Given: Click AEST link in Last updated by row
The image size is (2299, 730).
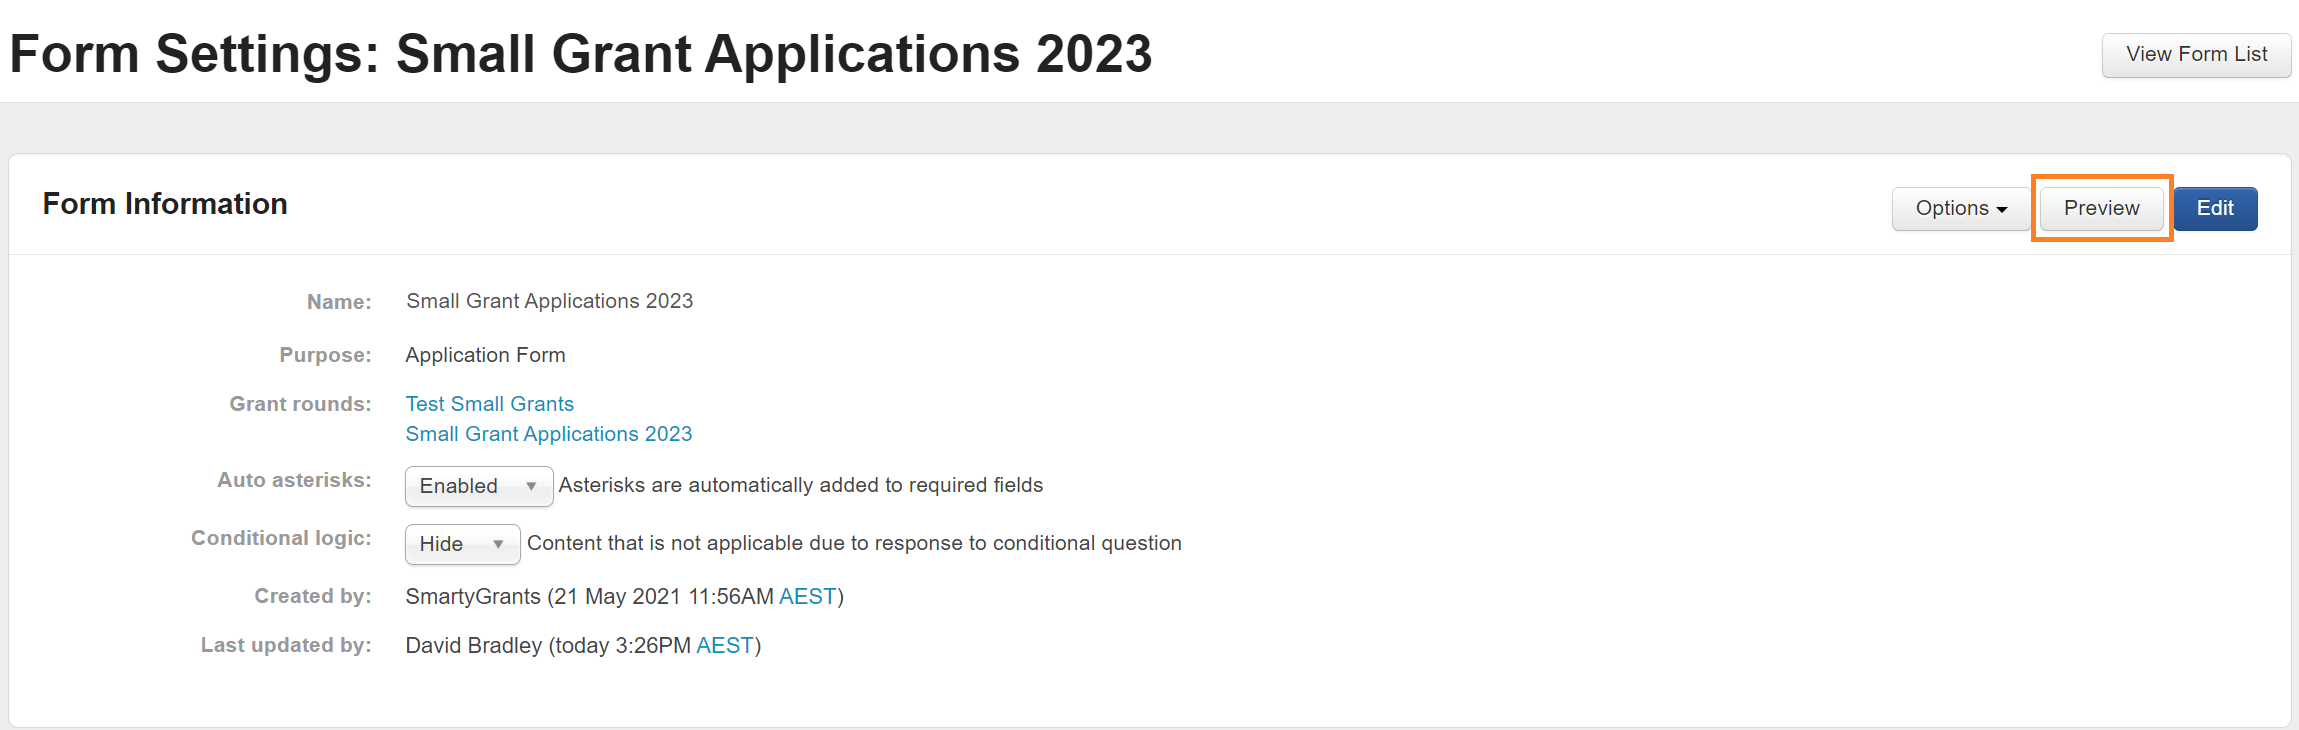Looking at the screenshot, I should point(724,646).
